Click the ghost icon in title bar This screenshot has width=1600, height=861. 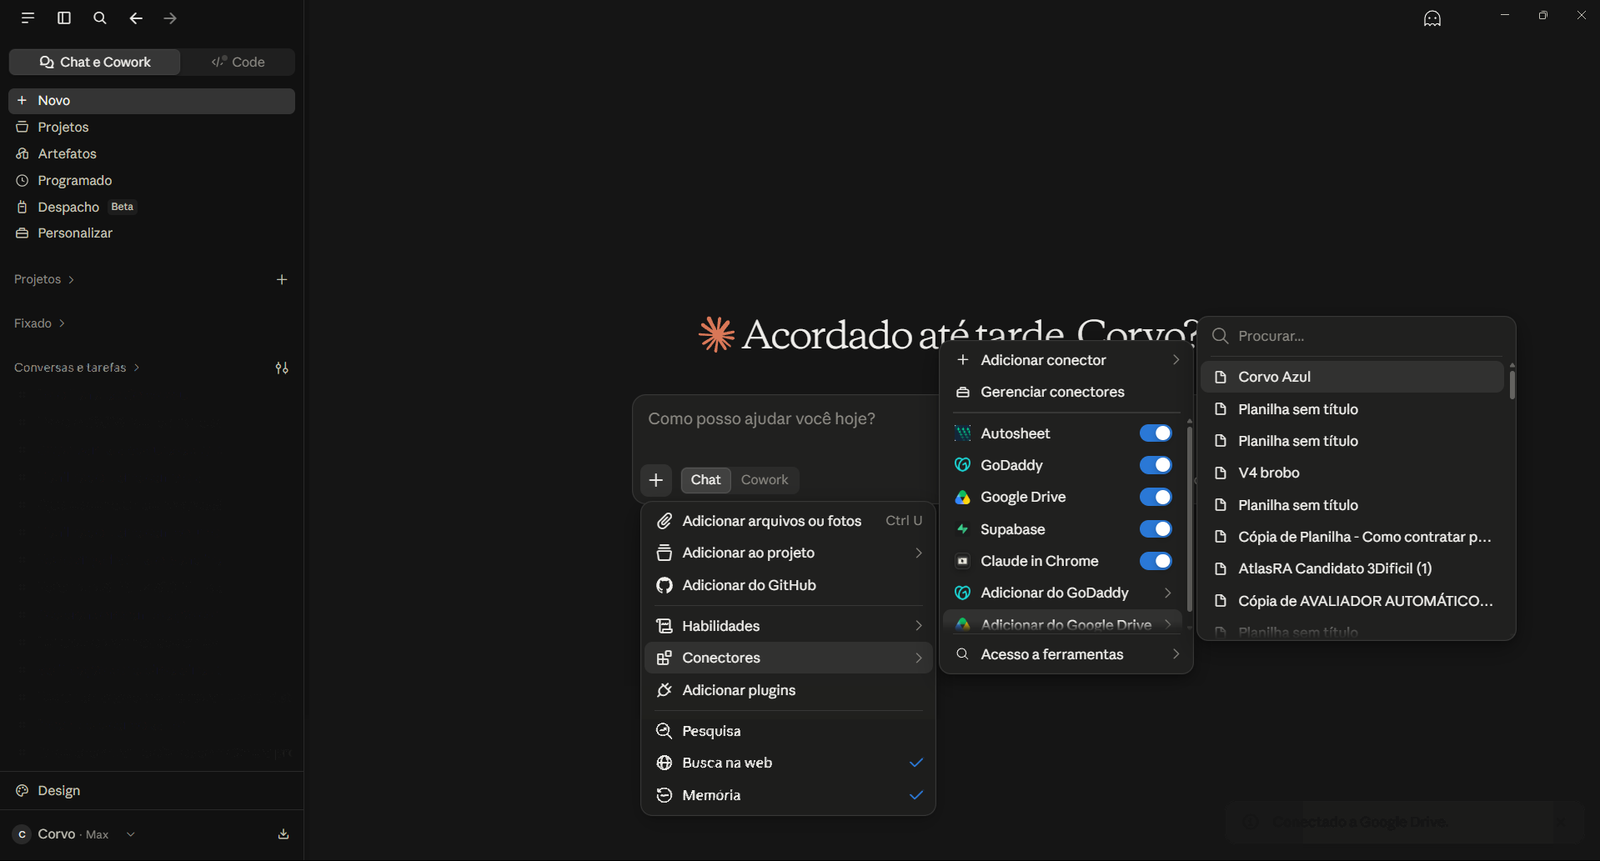[1432, 18]
